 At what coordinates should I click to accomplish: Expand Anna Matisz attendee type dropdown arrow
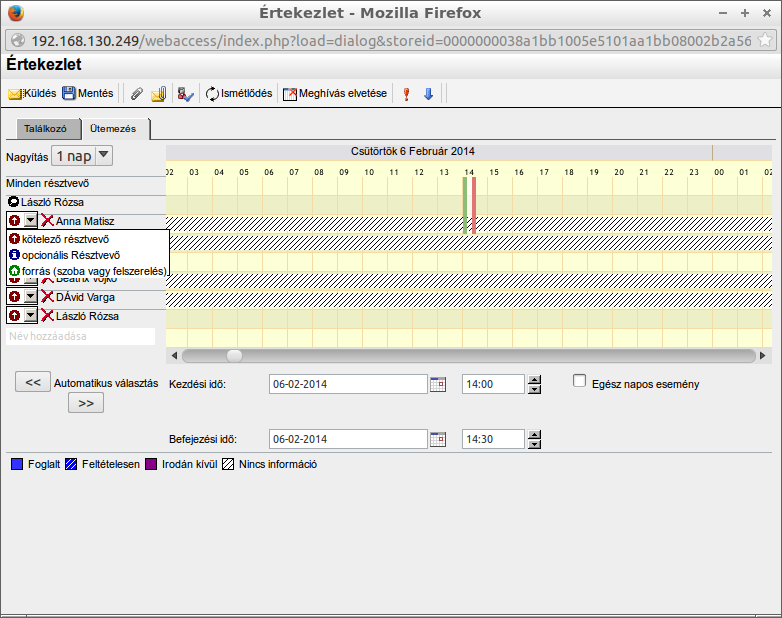pyautogui.click(x=30, y=220)
